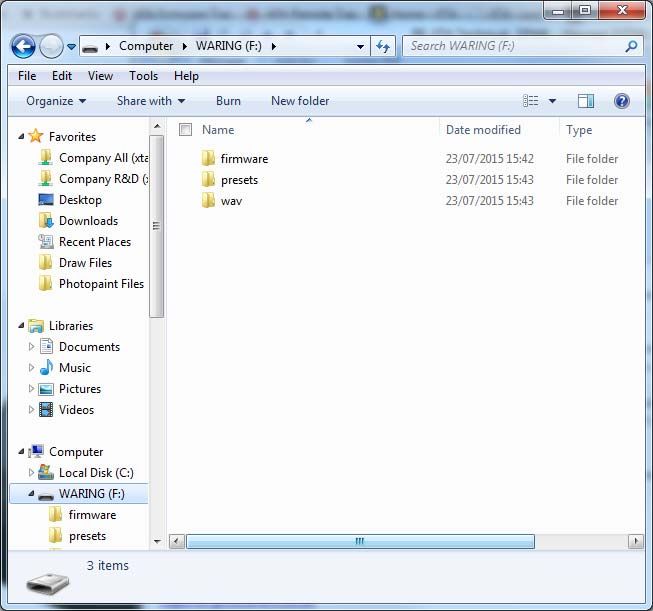
Task: Open the Share with dropdown
Action: click(x=151, y=101)
